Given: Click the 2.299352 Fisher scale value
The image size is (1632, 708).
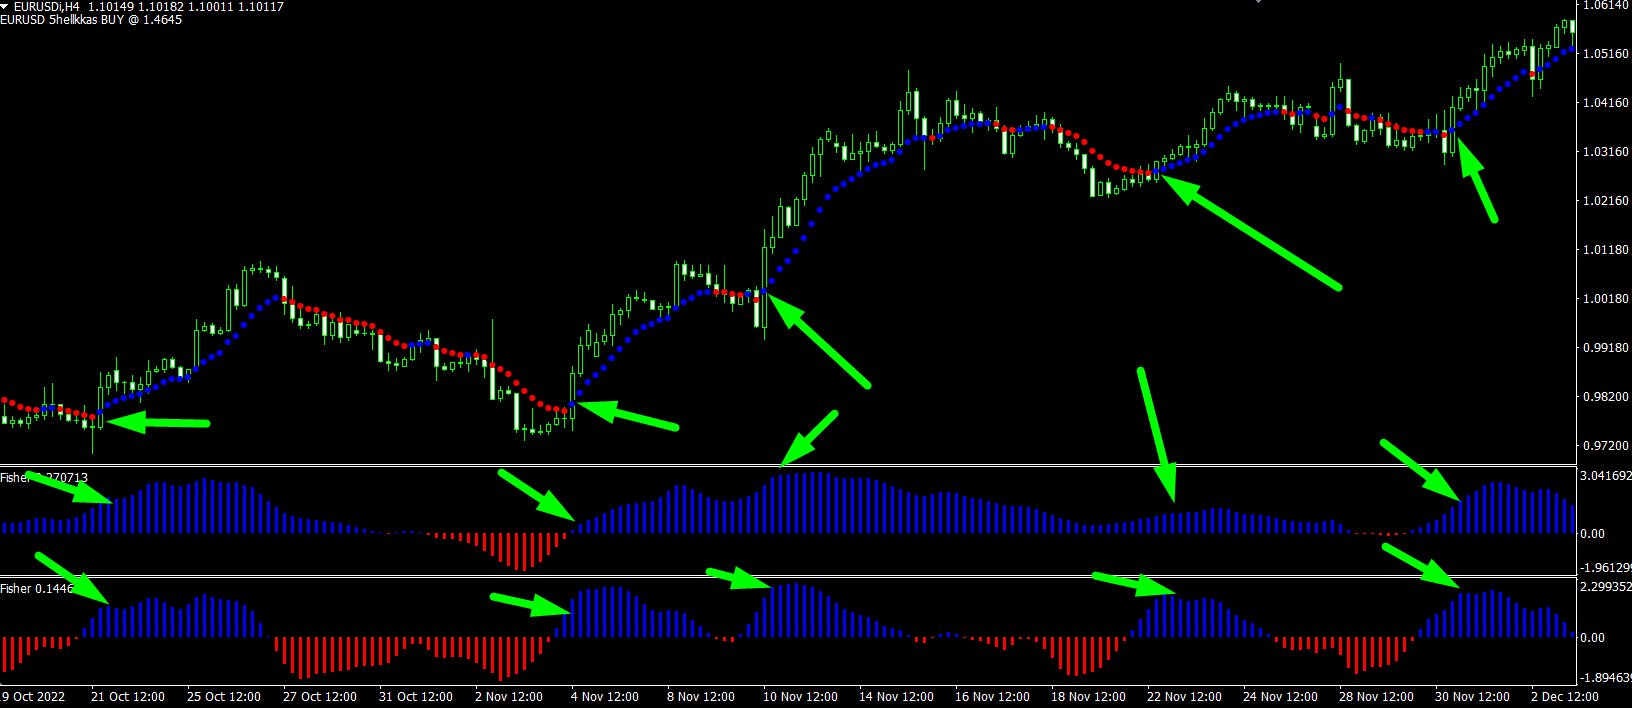Looking at the screenshot, I should [x=1606, y=588].
